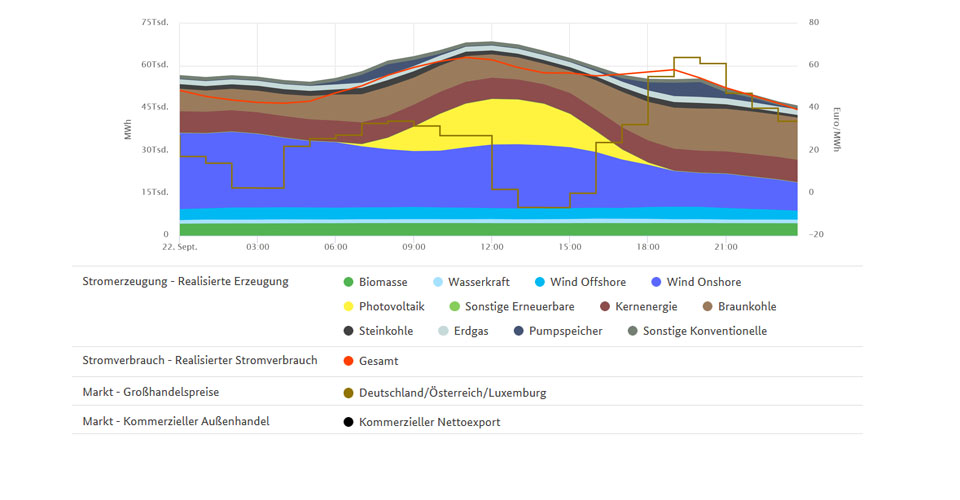Toggle the Braunkohle legend entry
960x500 pixels.
tap(739, 307)
